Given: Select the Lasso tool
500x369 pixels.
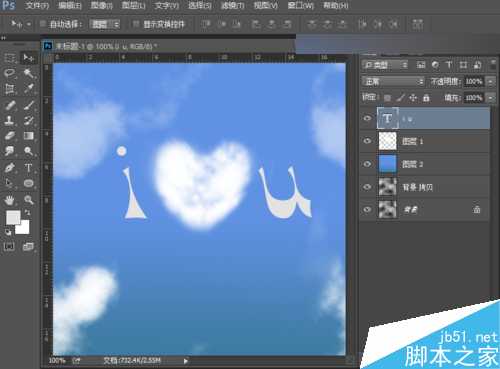Looking at the screenshot, I should [x=10, y=73].
